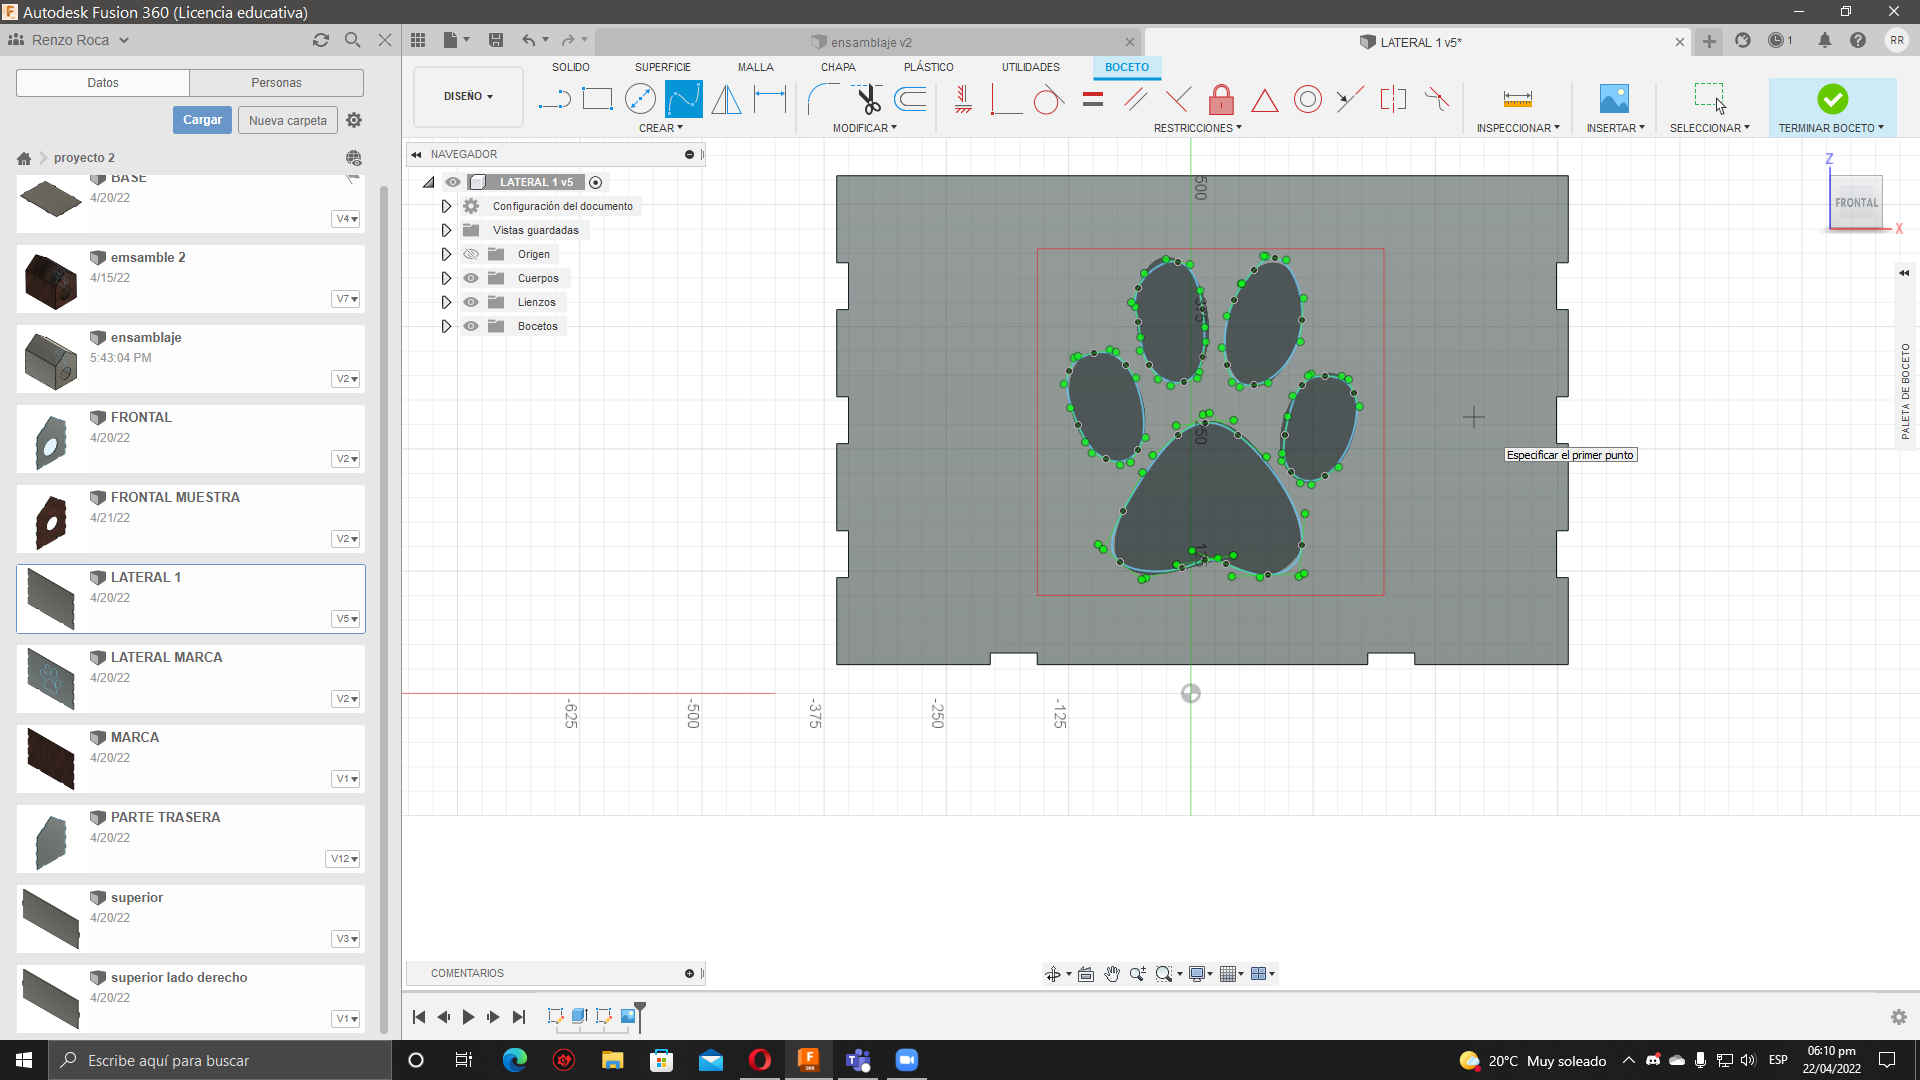Open the MODIFICAR dropdown menu
The height and width of the screenshot is (1080, 1920).
click(x=865, y=128)
